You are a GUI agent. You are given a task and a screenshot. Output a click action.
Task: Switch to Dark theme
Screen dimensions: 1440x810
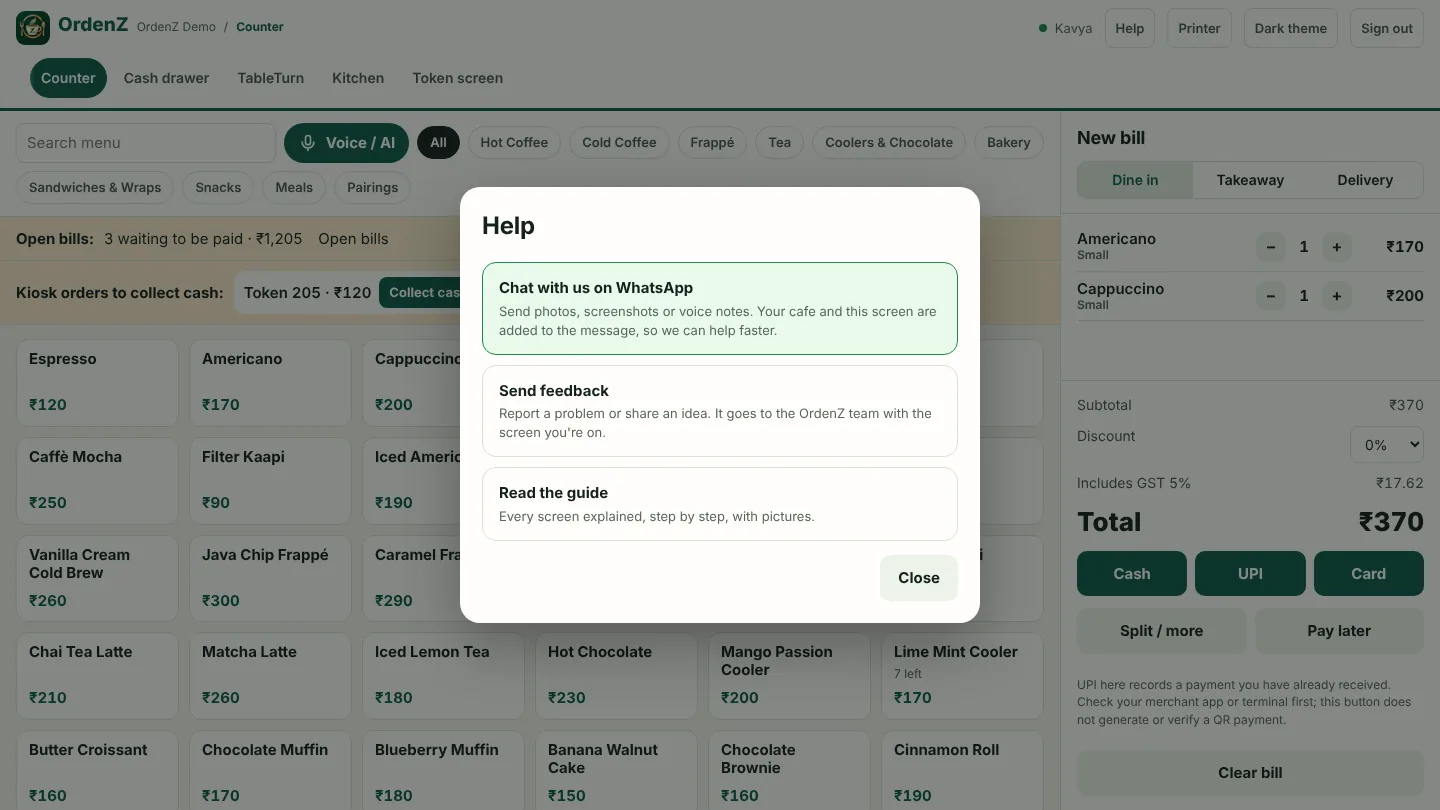click(1291, 28)
